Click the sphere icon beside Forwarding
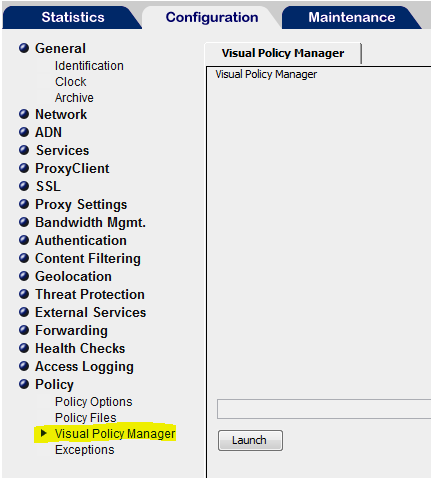This screenshot has height=478, width=431. point(24,330)
